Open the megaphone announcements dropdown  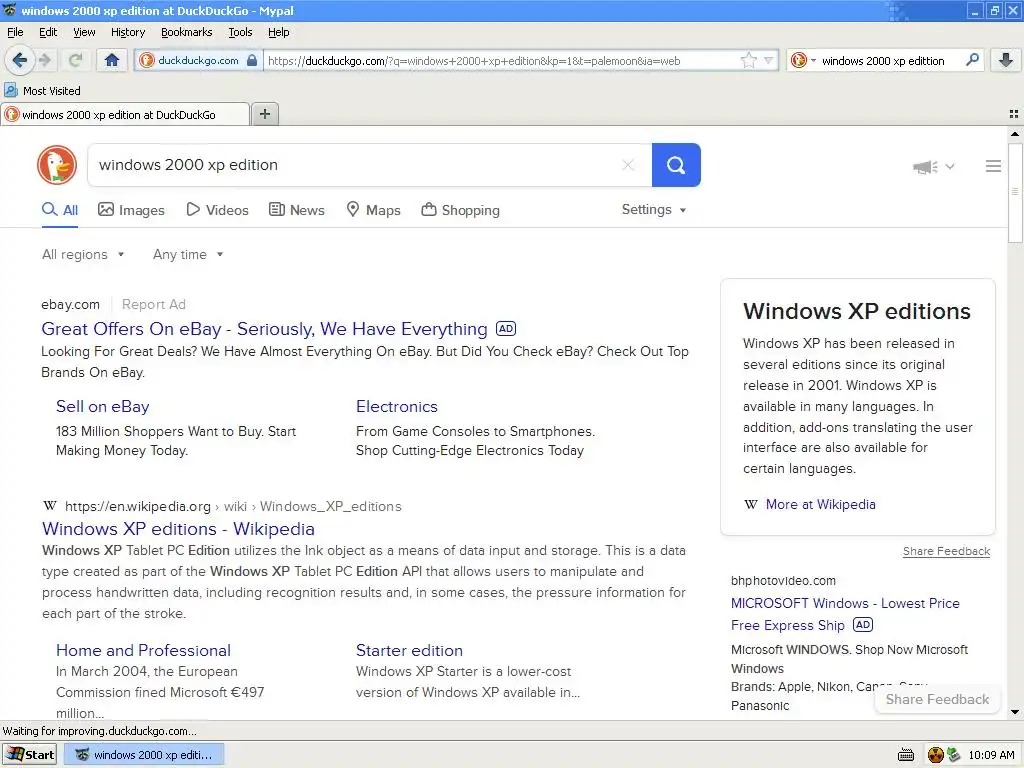click(933, 167)
